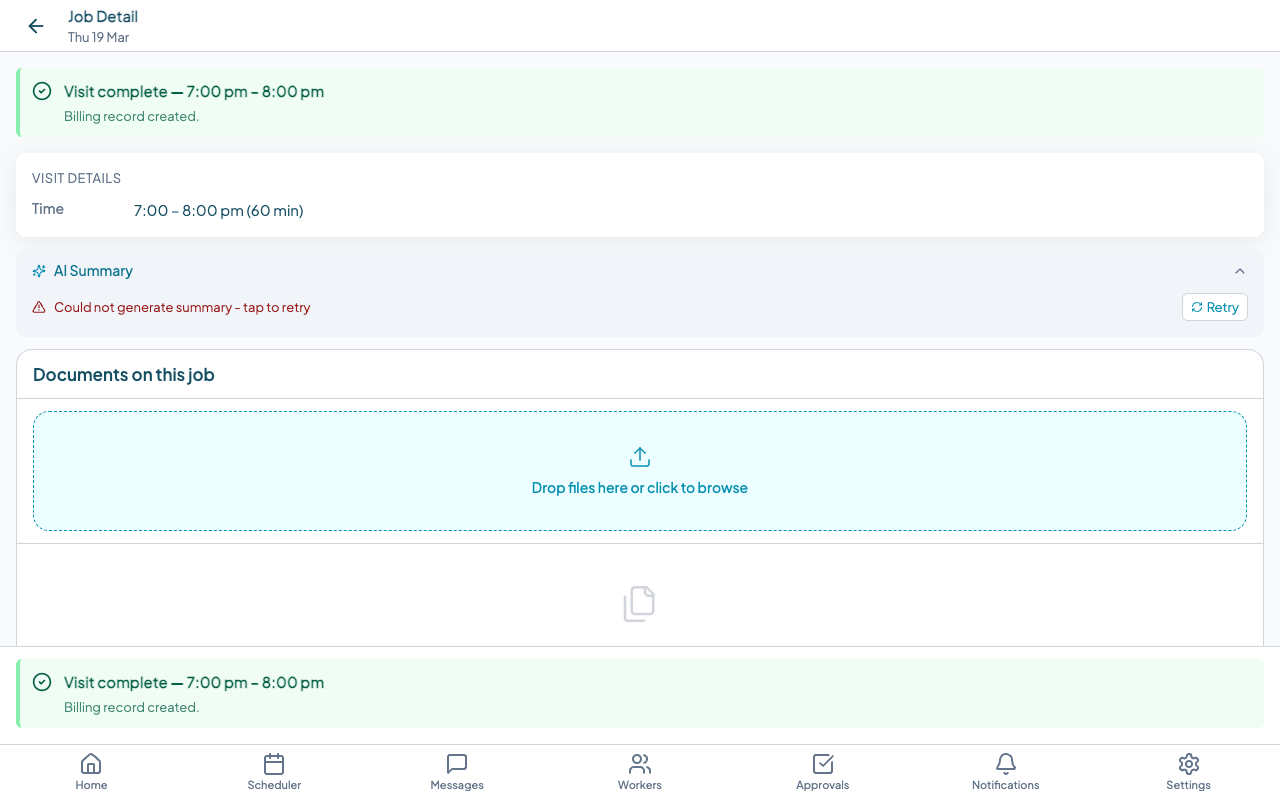
Task: Click the AI Summary heading
Action: point(93,271)
